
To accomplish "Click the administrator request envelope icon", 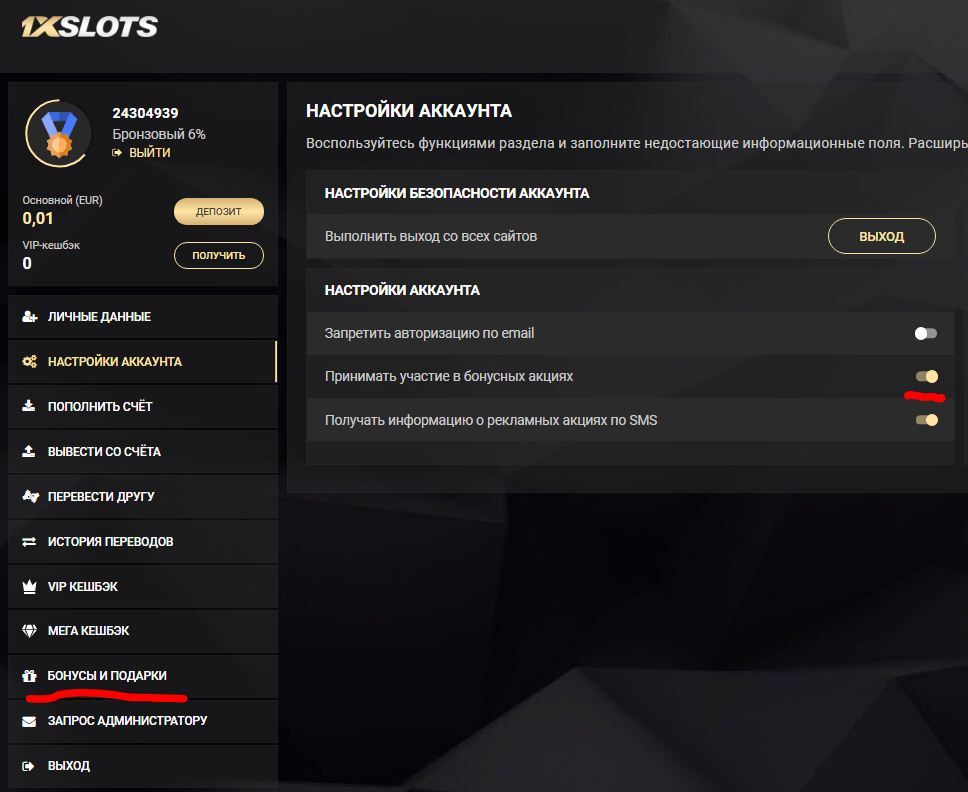I will pyautogui.click(x=29, y=721).
